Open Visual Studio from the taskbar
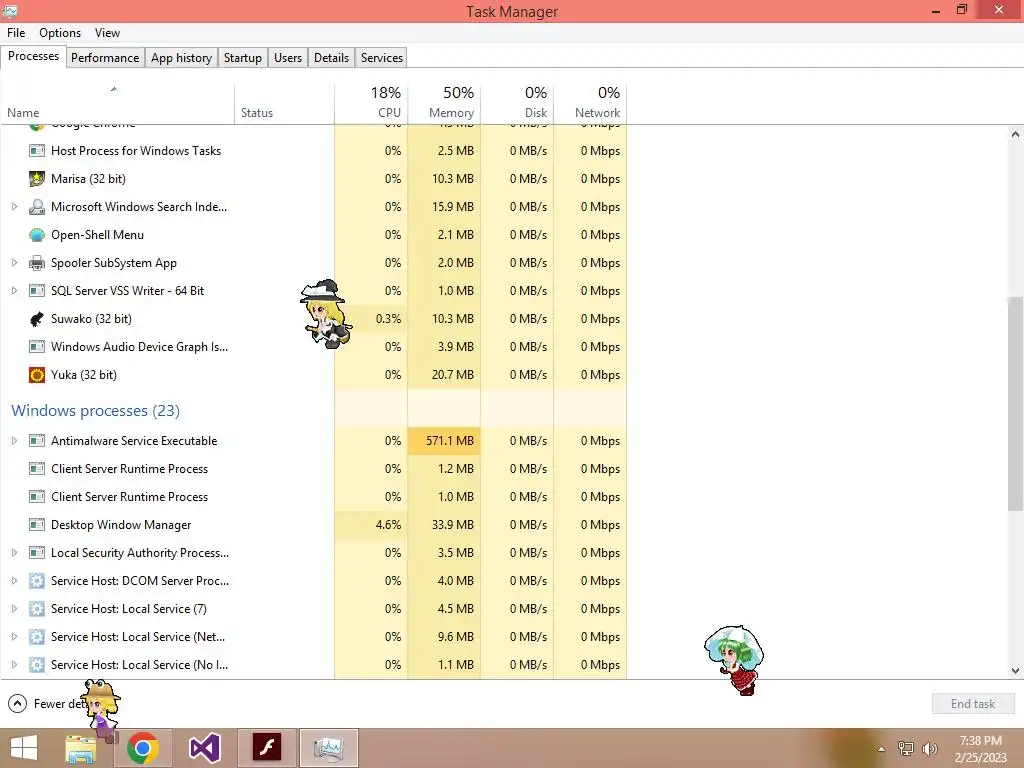This screenshot has height=768, width=1024. point(204,748)
